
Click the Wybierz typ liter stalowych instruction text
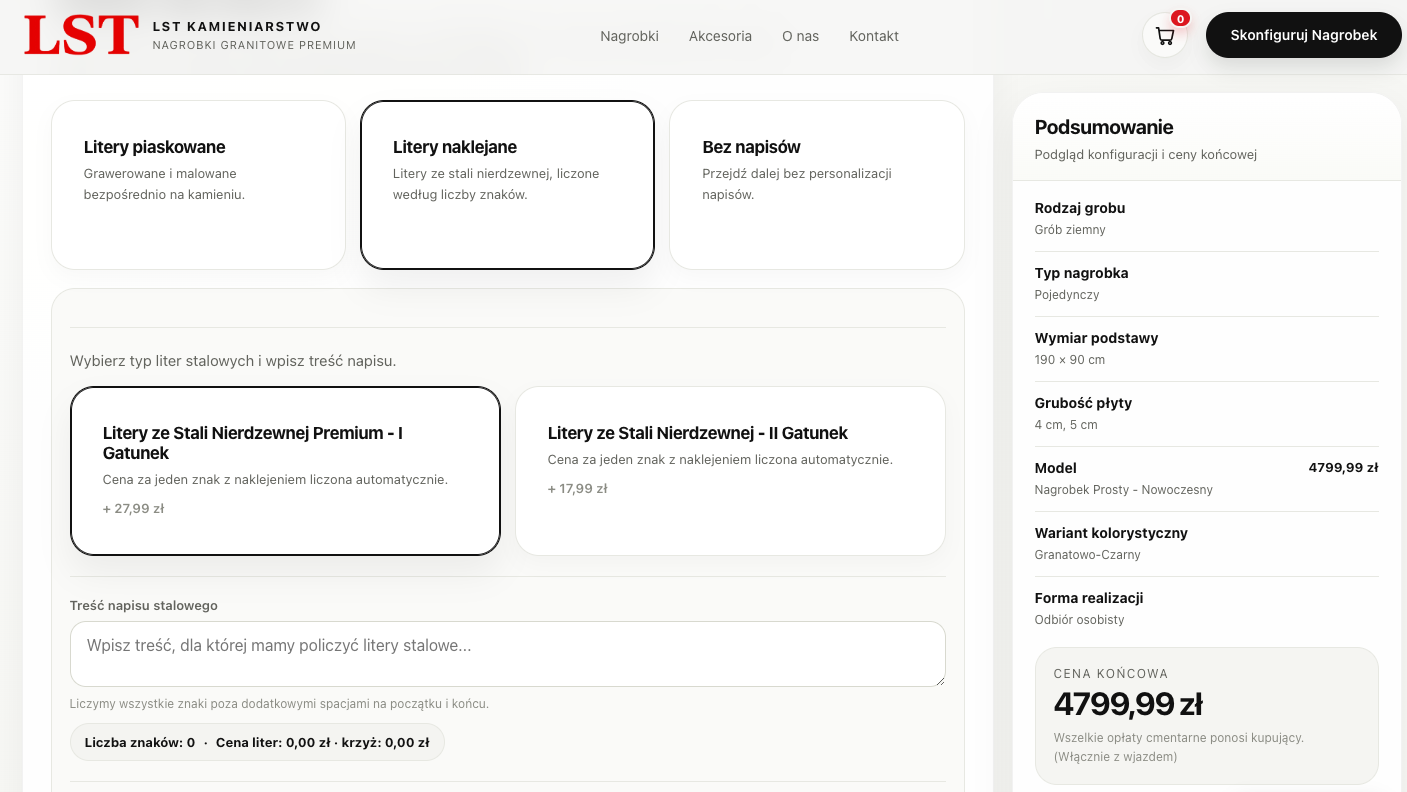click(233, 361)
